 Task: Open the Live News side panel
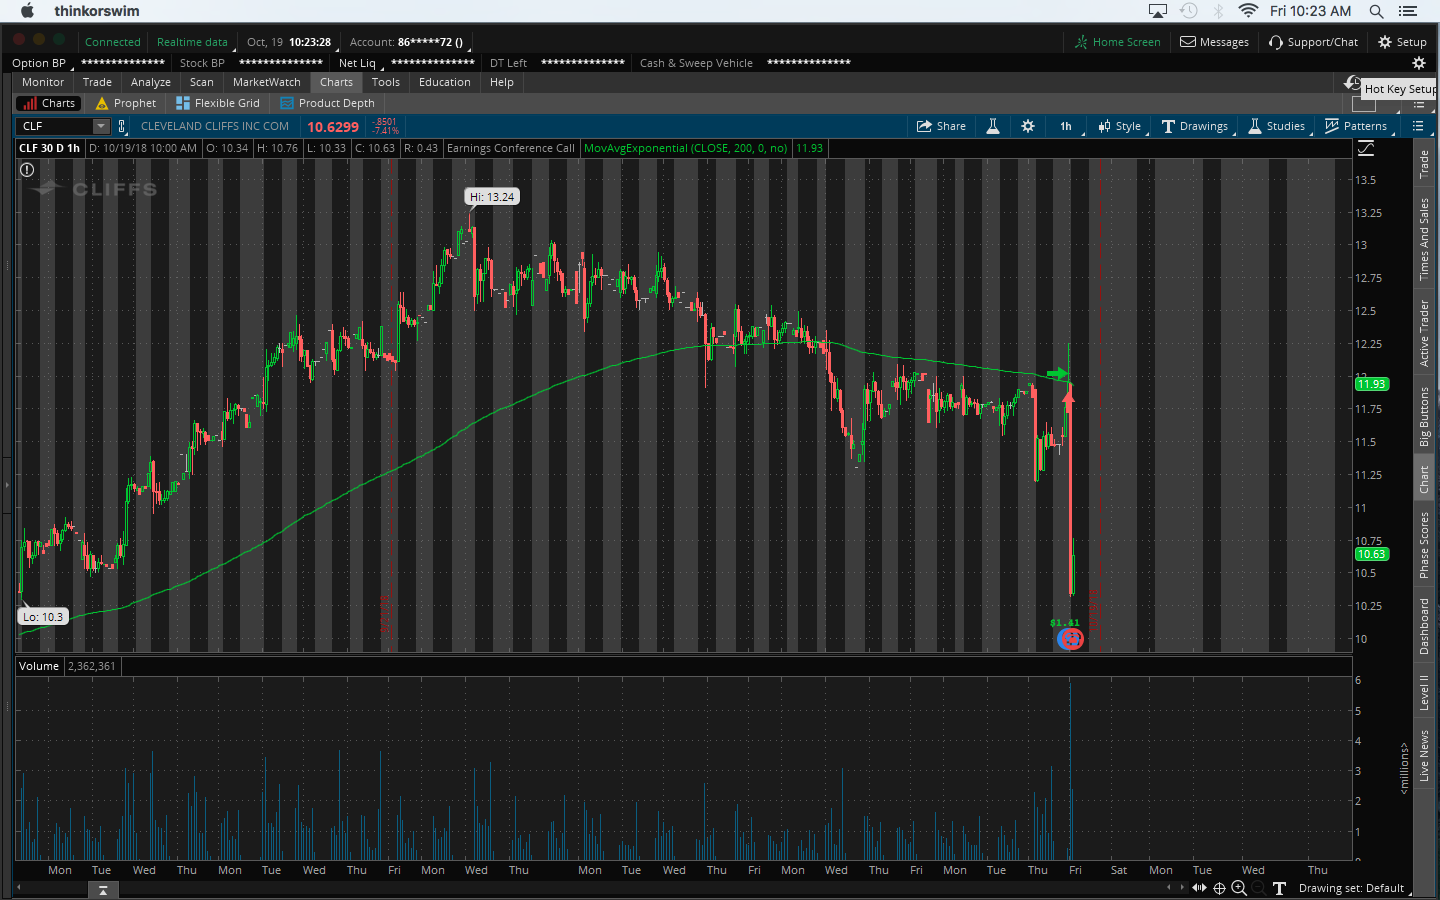1424,756
